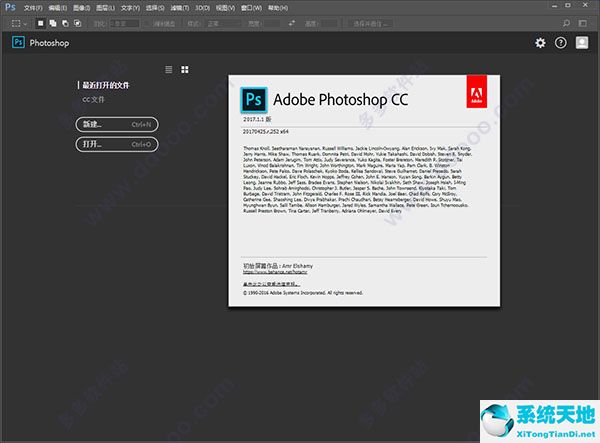
Task: Click the Ps logo in the title bar
Action: pos(10,7)
